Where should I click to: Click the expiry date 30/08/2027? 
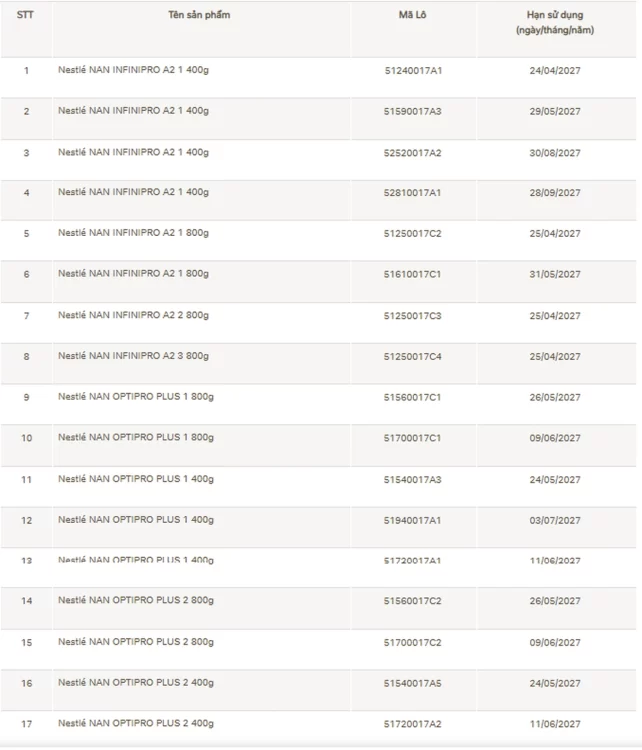pyautogui.click(x=554, y=152)
